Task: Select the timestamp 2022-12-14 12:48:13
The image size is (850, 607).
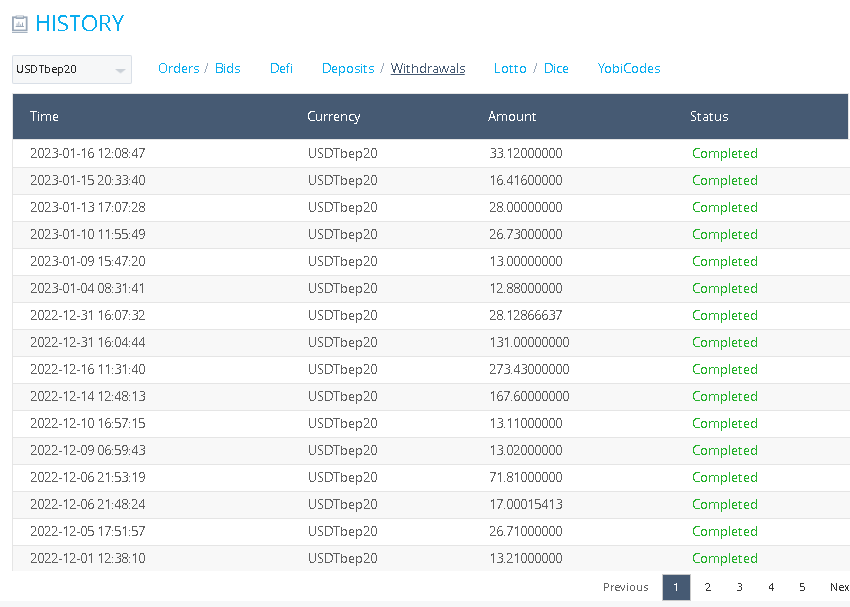Action: (88, 397)
